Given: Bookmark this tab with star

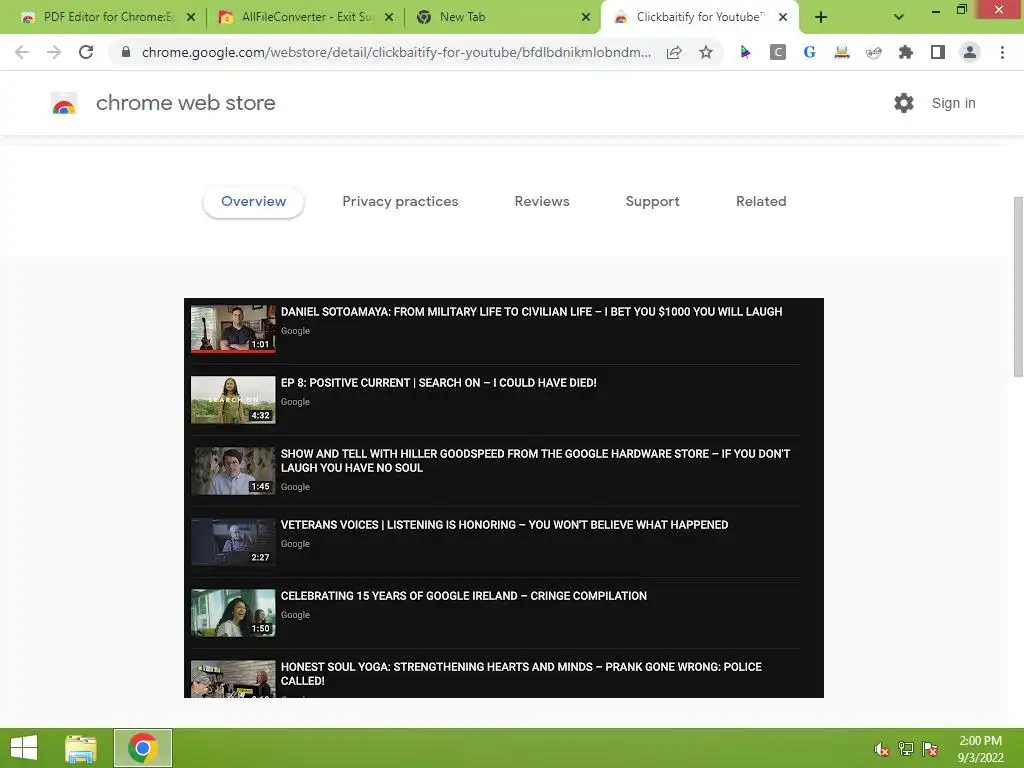Looking at the screenshot, I should (x=706, y=52).
